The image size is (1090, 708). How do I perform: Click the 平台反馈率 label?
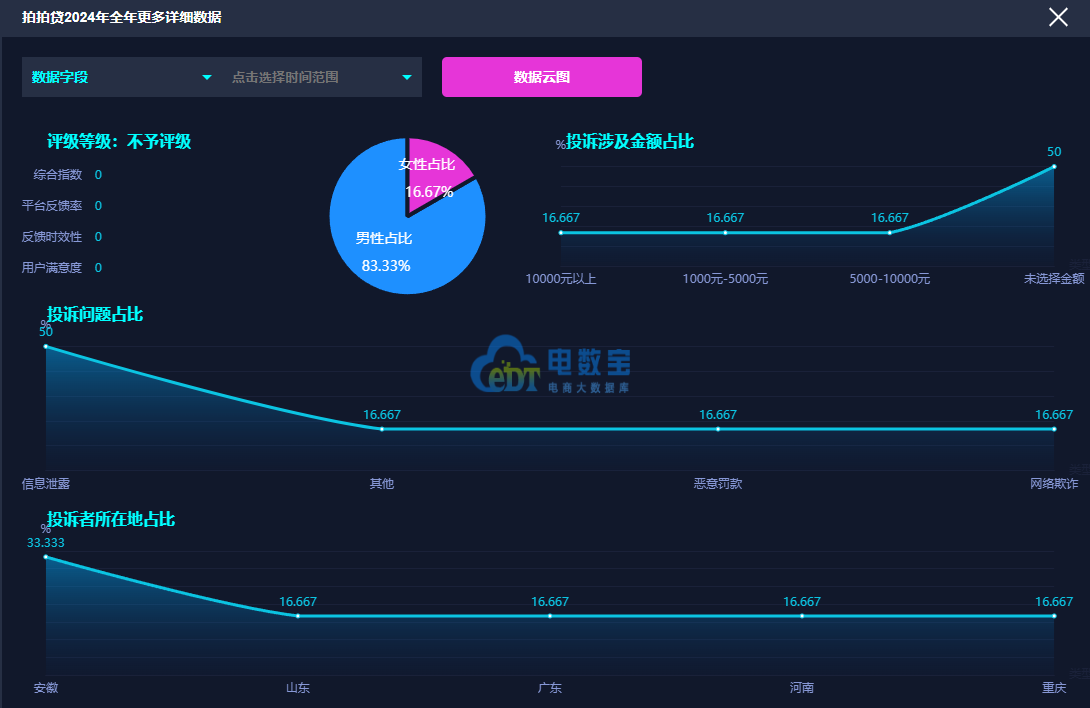tap(52, 206)
